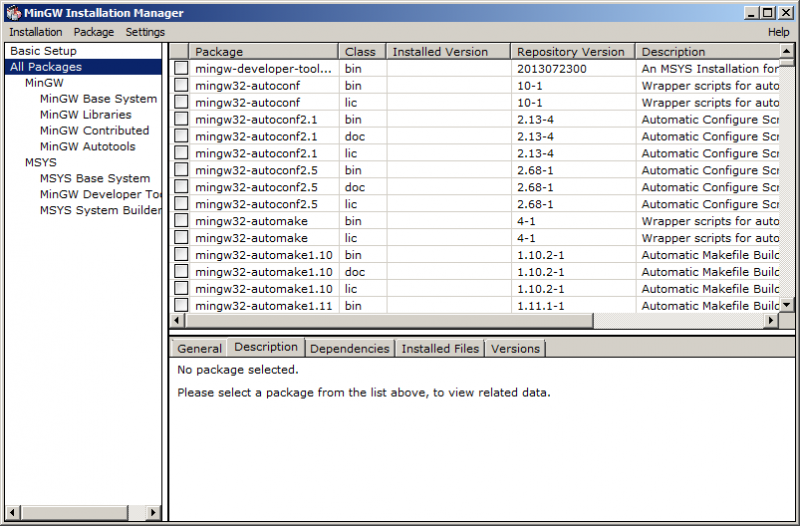800x526 pixels.
Task: Click sidebar horizontal scroll-left arrow
Action: 13,512
